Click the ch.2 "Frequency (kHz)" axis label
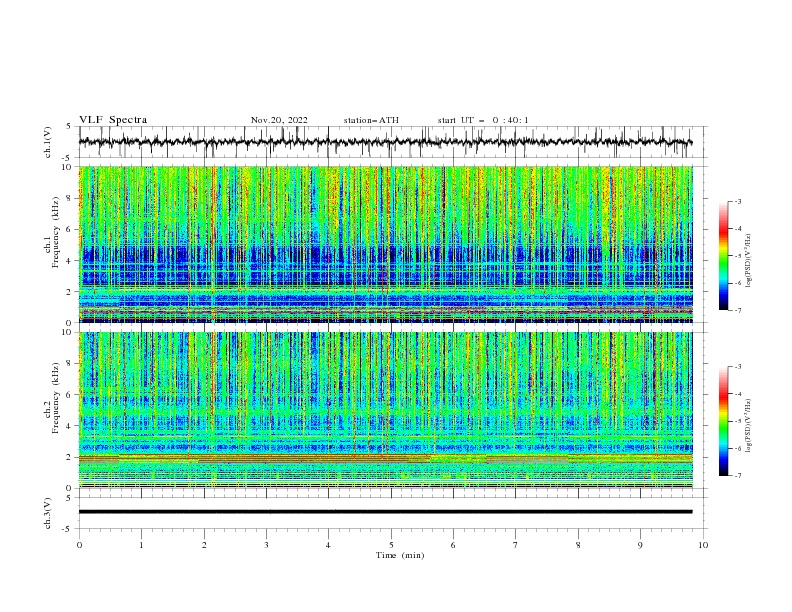Image resolution: width=792 pixels, height=612 pixels. click(x=56, y=398)
